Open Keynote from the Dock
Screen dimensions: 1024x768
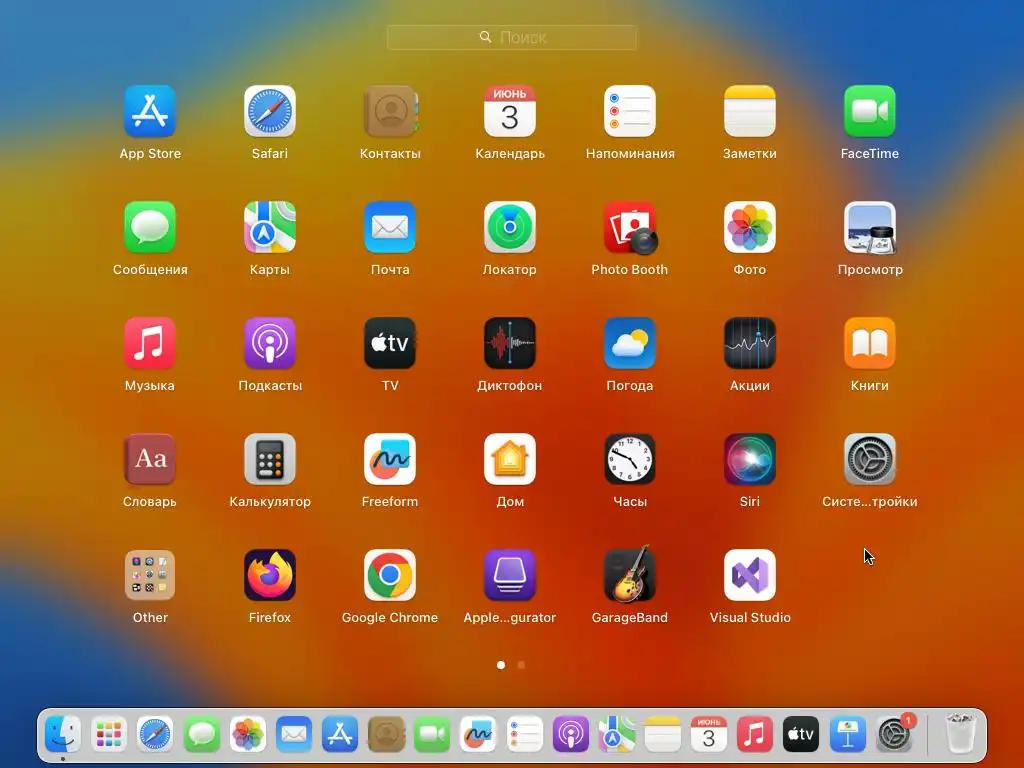847,734
